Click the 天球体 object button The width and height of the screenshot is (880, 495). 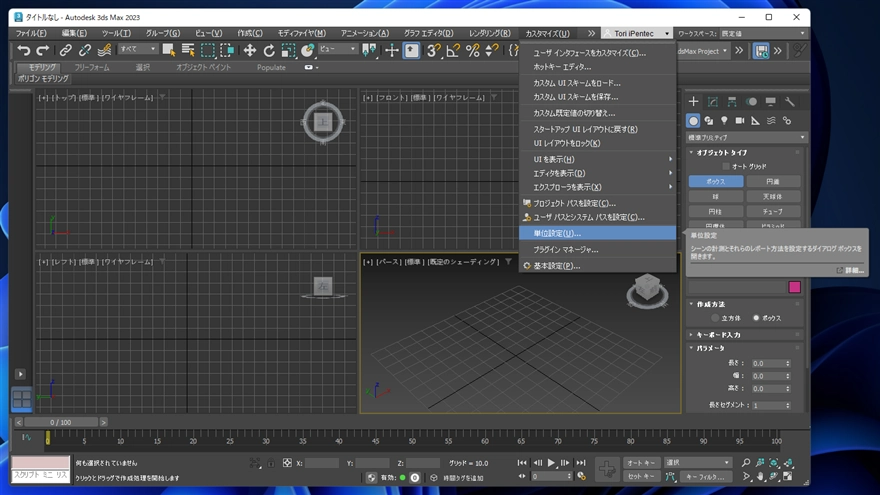(x=773, y=196)
